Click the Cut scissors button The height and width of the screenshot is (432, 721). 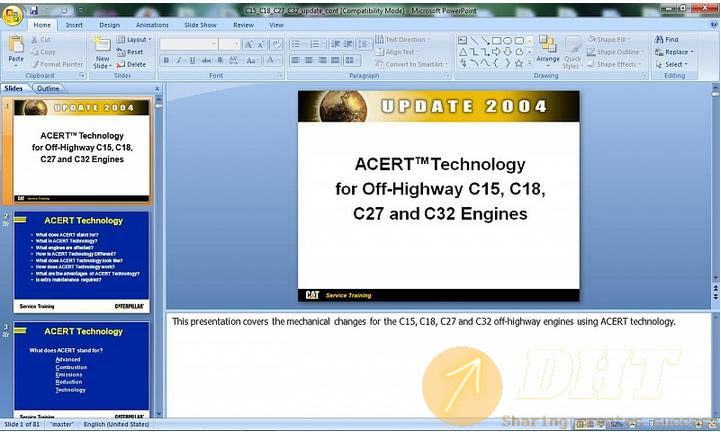41,40
